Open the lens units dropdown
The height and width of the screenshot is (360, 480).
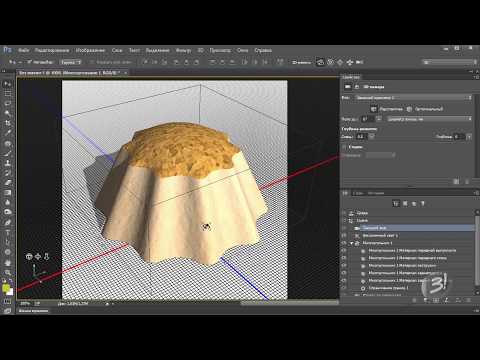(429, 119)
